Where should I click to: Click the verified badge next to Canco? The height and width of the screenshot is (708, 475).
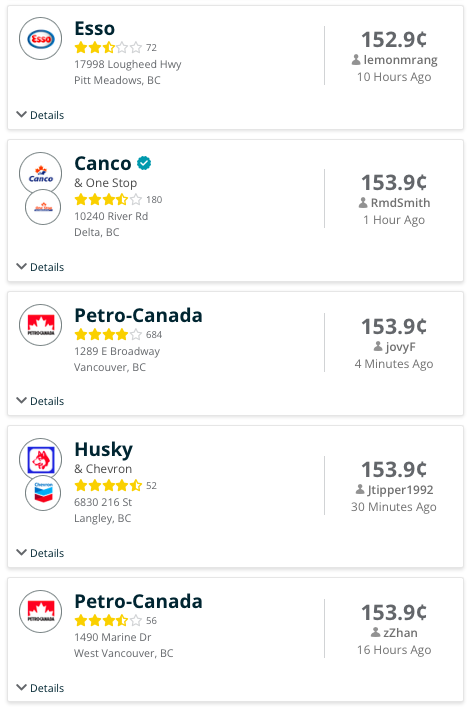pos(144,163)
